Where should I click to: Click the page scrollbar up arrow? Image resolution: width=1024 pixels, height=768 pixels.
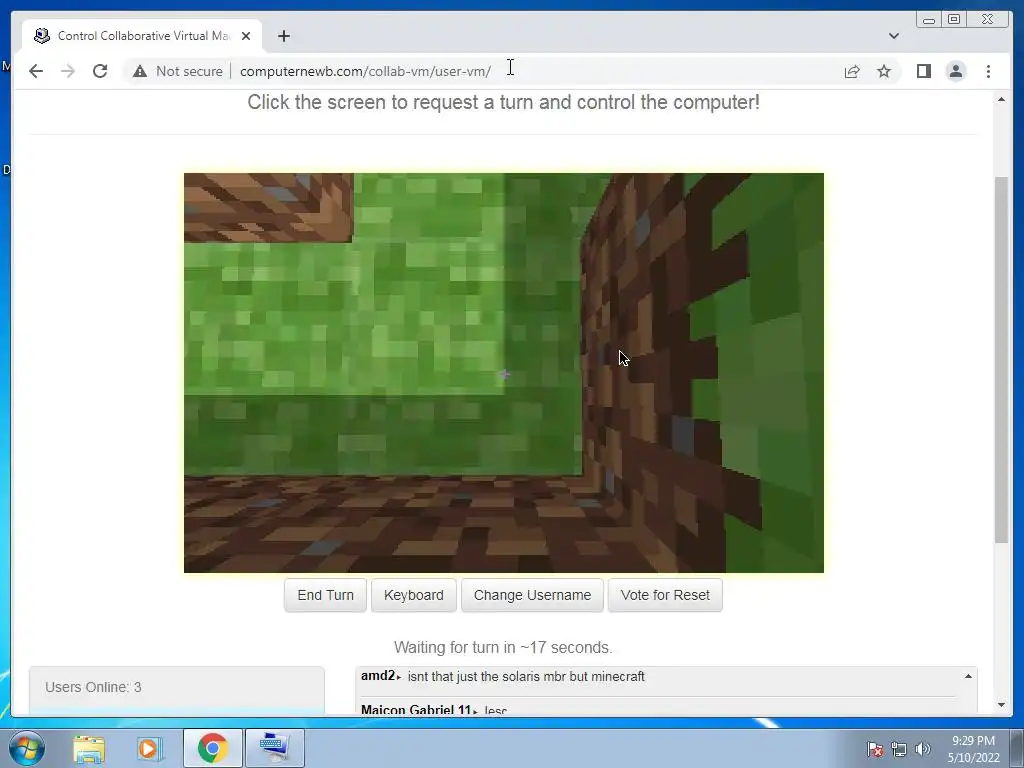(x=1001, y=99)
